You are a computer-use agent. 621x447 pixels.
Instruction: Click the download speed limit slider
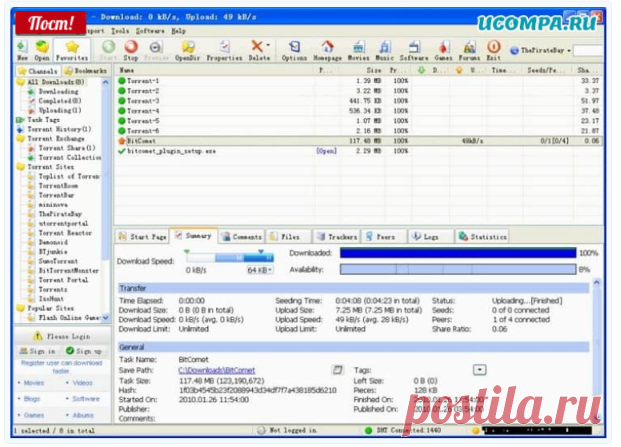coord(230,257)
